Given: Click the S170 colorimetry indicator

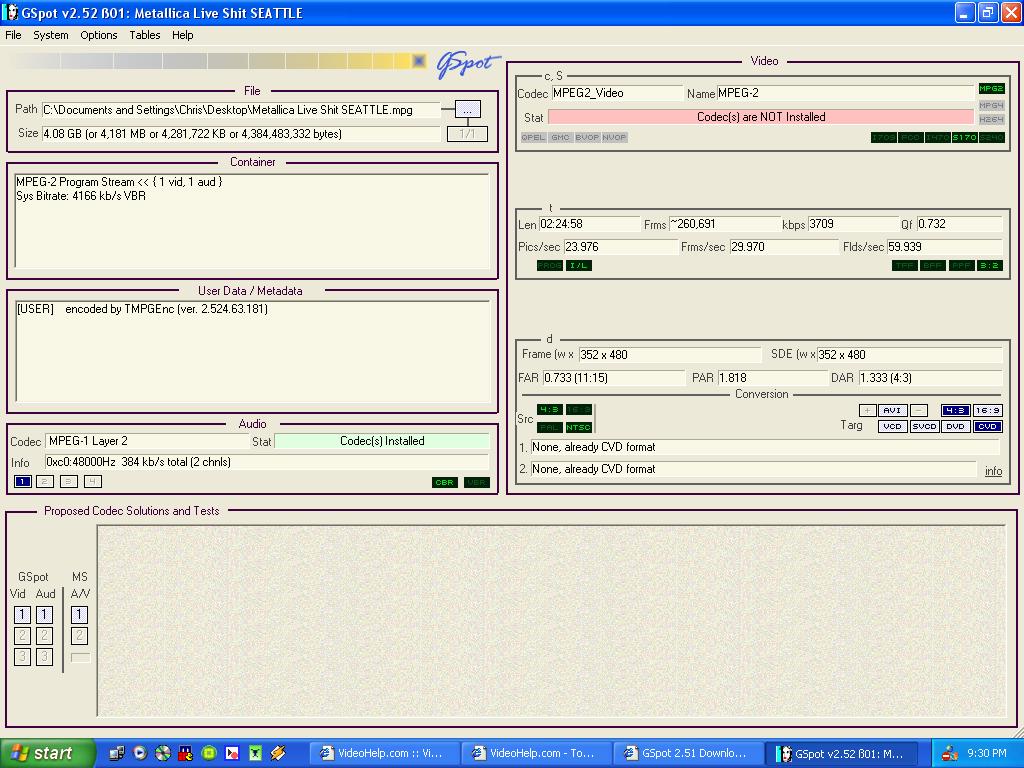Looking at the screenshot, I should pyautogui.click(x=965, y=137).
